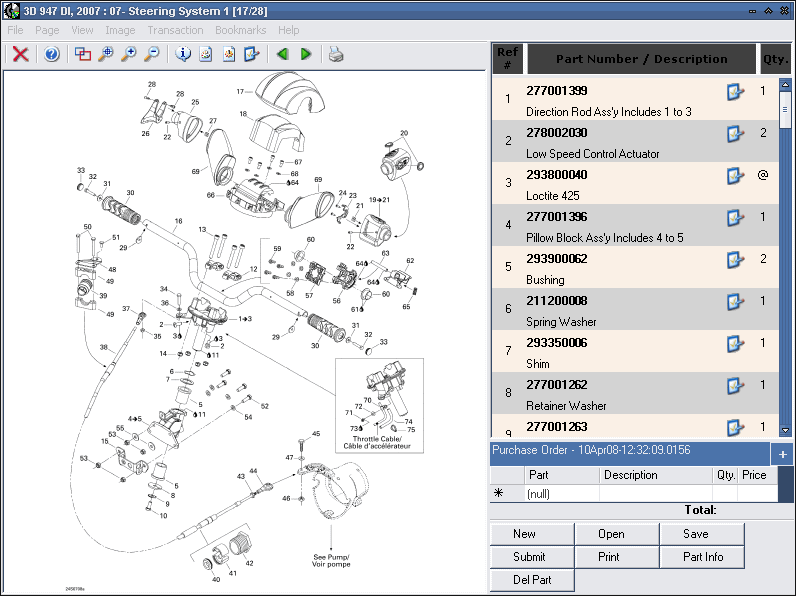Go to previous page with green left arrow
The height and width of the screenshot is (596, 796).
[283, 54]
